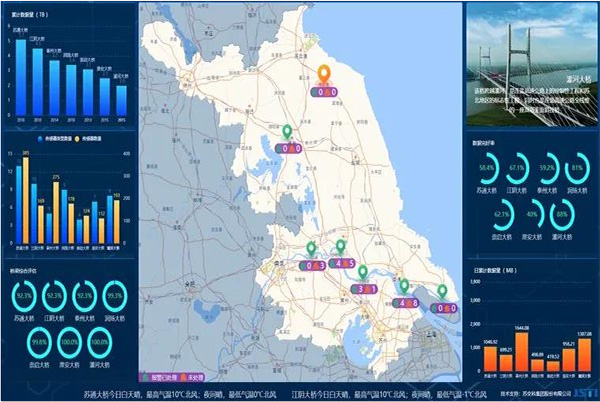600x402 pixels.
Task: Click the 67.1% data integrity ring for 江阴大桥
Action: point(518,166)
